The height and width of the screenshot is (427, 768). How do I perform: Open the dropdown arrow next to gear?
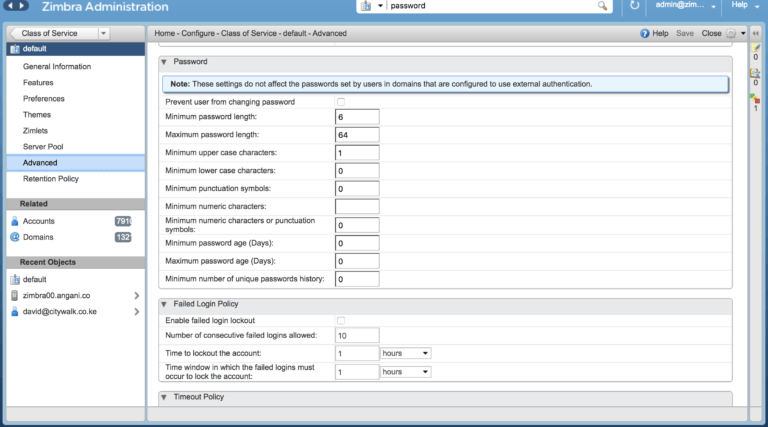pos(743,33)
